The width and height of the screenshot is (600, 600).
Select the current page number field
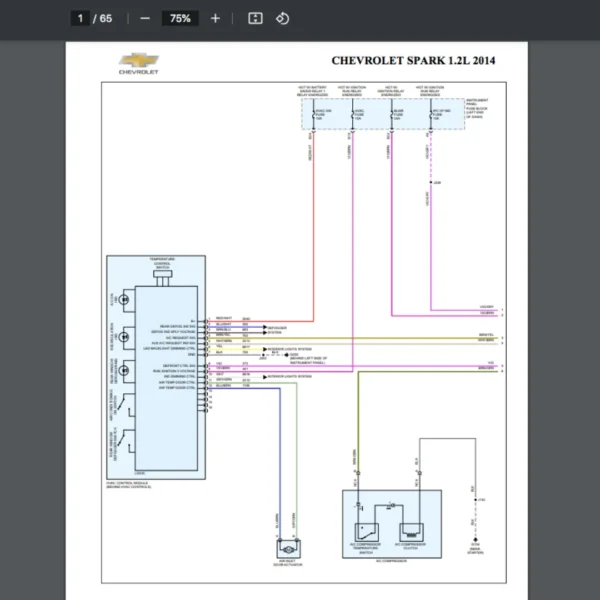[80, 18]
